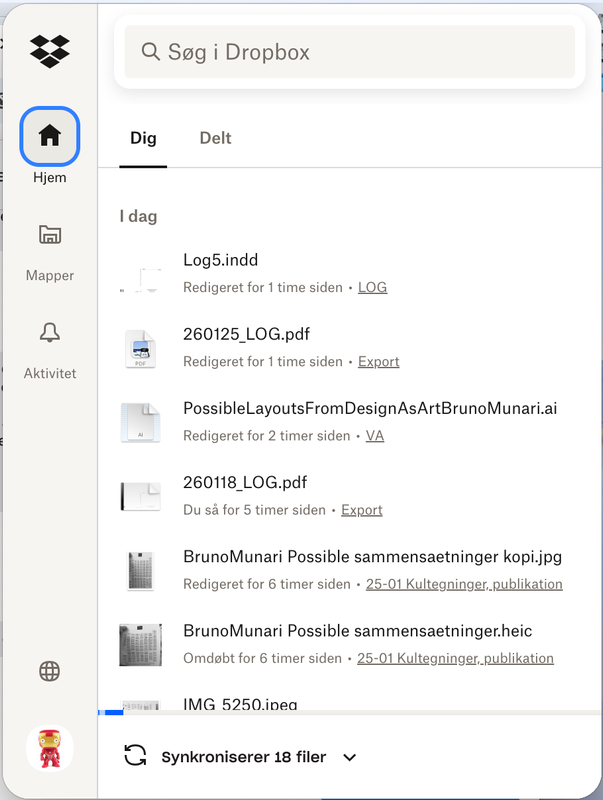Switch to the Delt tab
This screenshot has width=603, height=800.
tap(215, 138)
